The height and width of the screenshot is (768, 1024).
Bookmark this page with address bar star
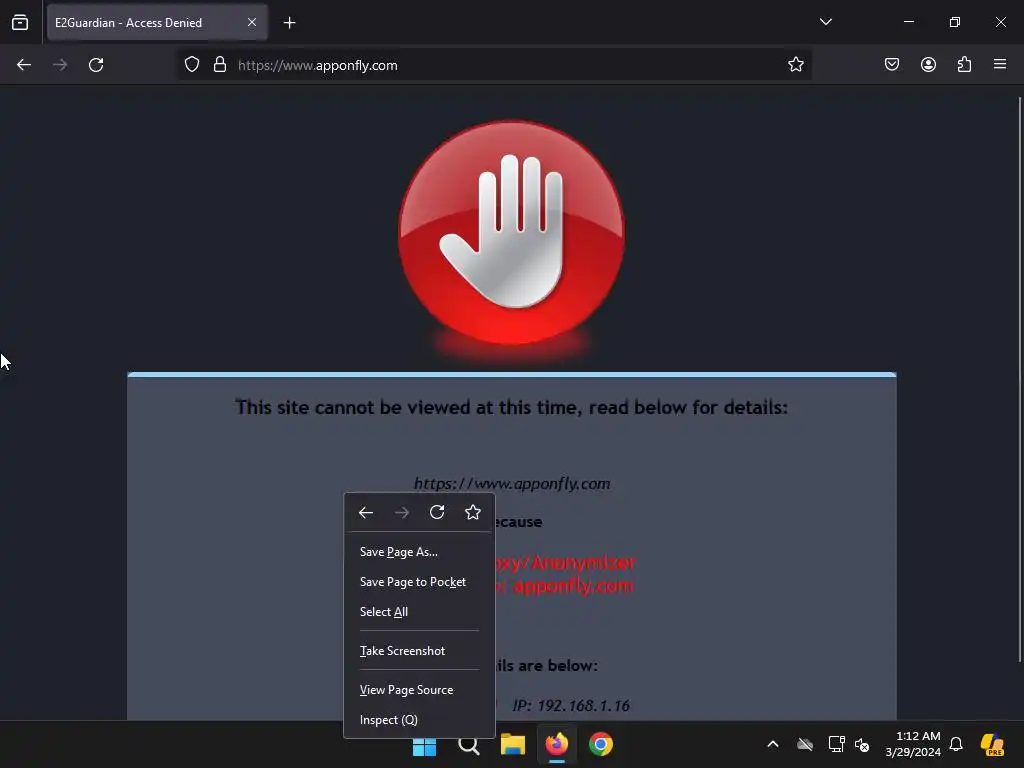pos(795,65)
